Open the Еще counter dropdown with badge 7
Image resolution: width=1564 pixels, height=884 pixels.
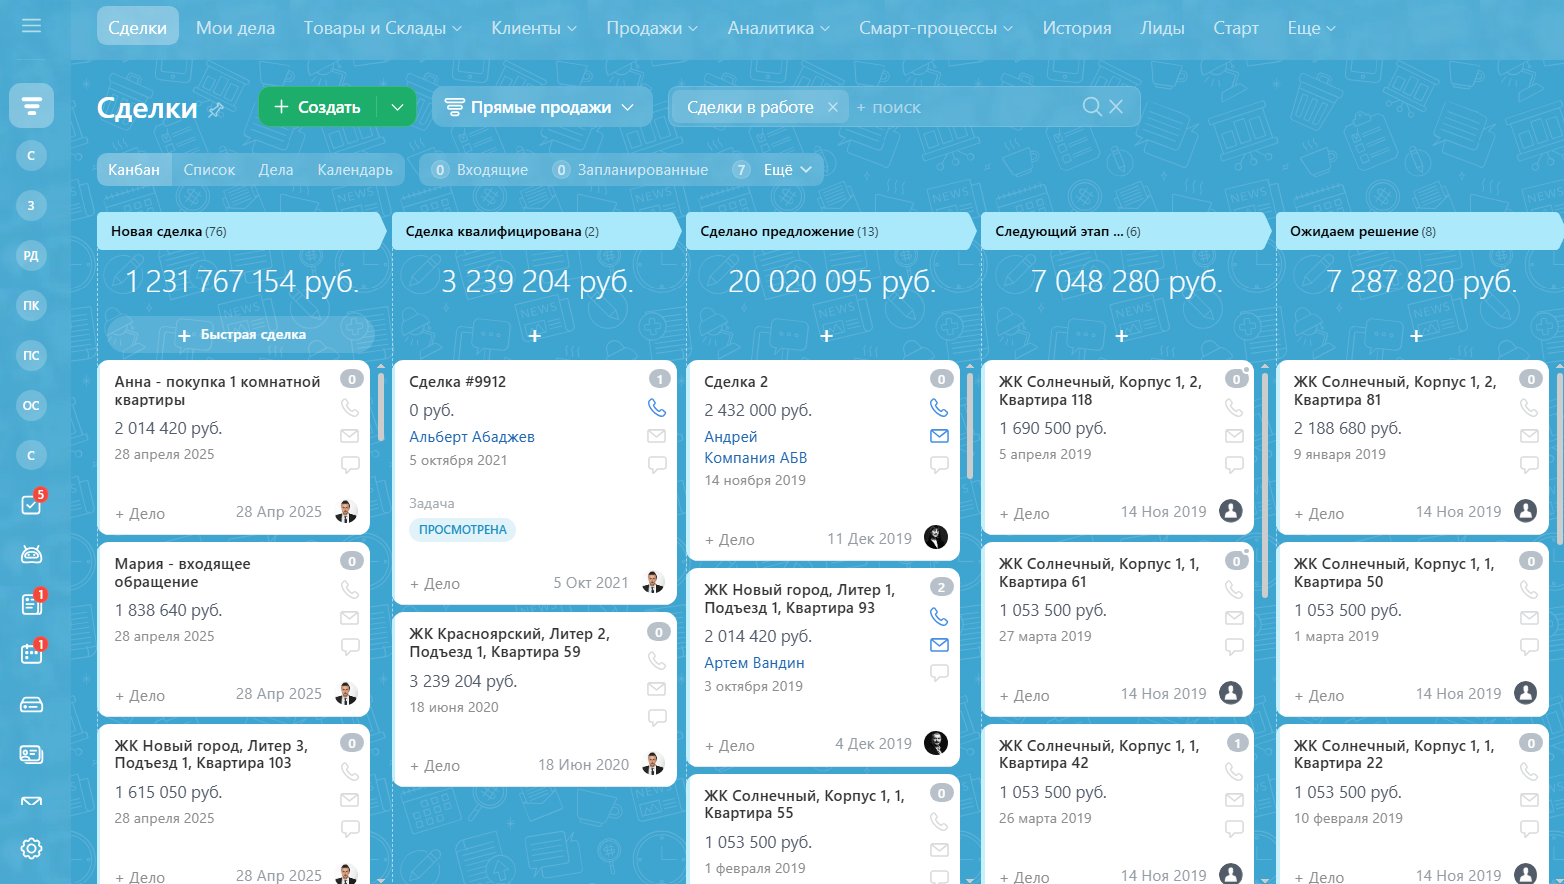[773, 170]
